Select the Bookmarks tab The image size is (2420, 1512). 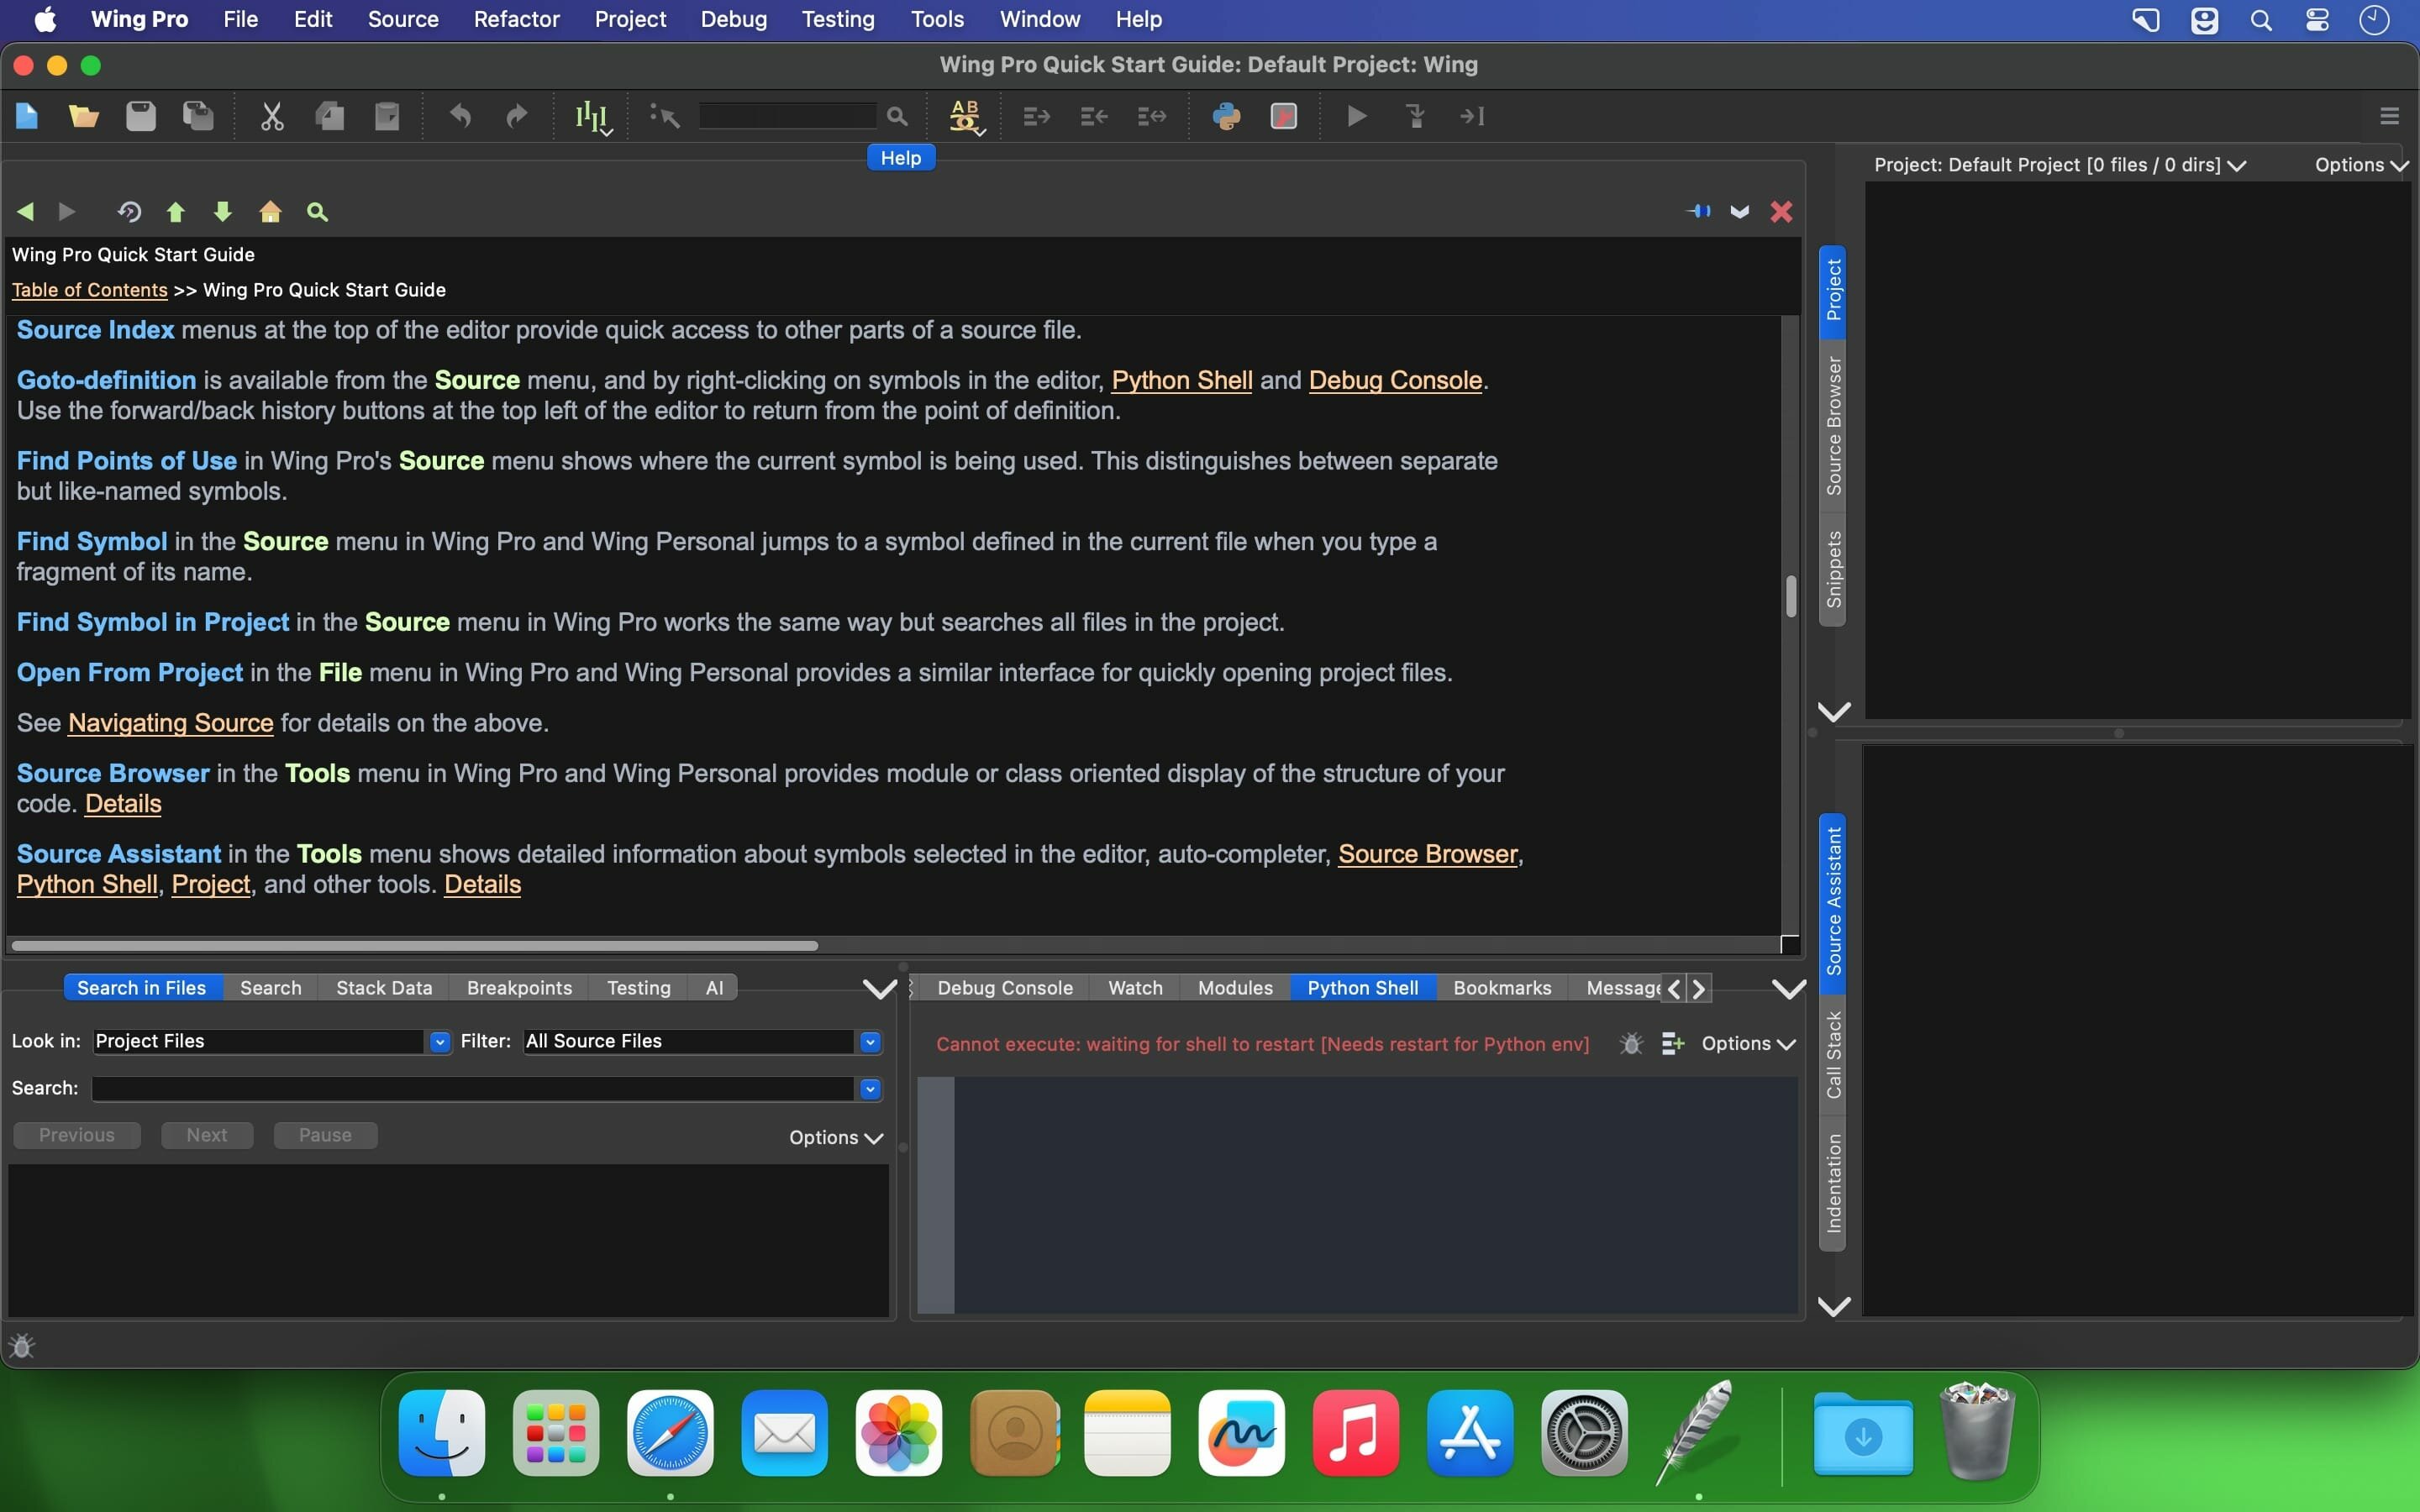(1502, 988)
